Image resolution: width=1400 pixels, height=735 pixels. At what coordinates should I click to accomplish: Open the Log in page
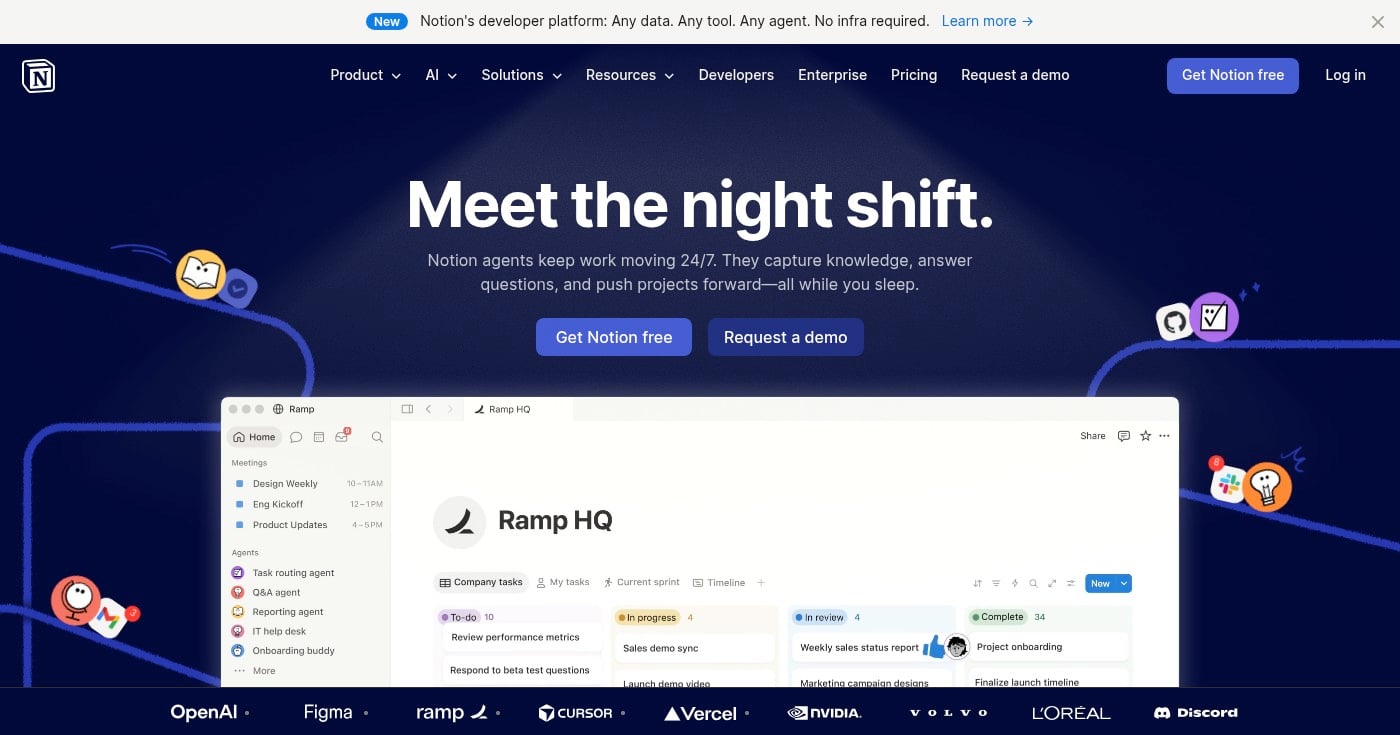pyautogui.click(x=1345, y=75)
